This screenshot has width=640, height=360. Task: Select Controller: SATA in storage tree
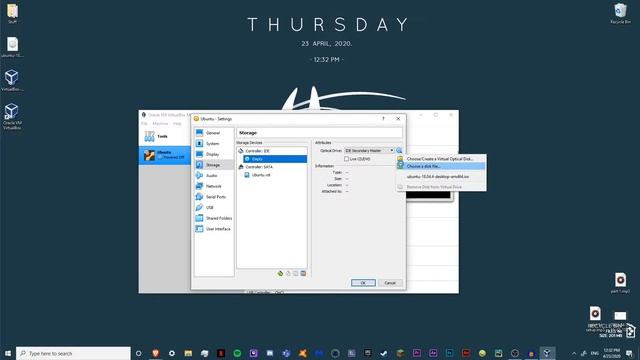point(259,167)
